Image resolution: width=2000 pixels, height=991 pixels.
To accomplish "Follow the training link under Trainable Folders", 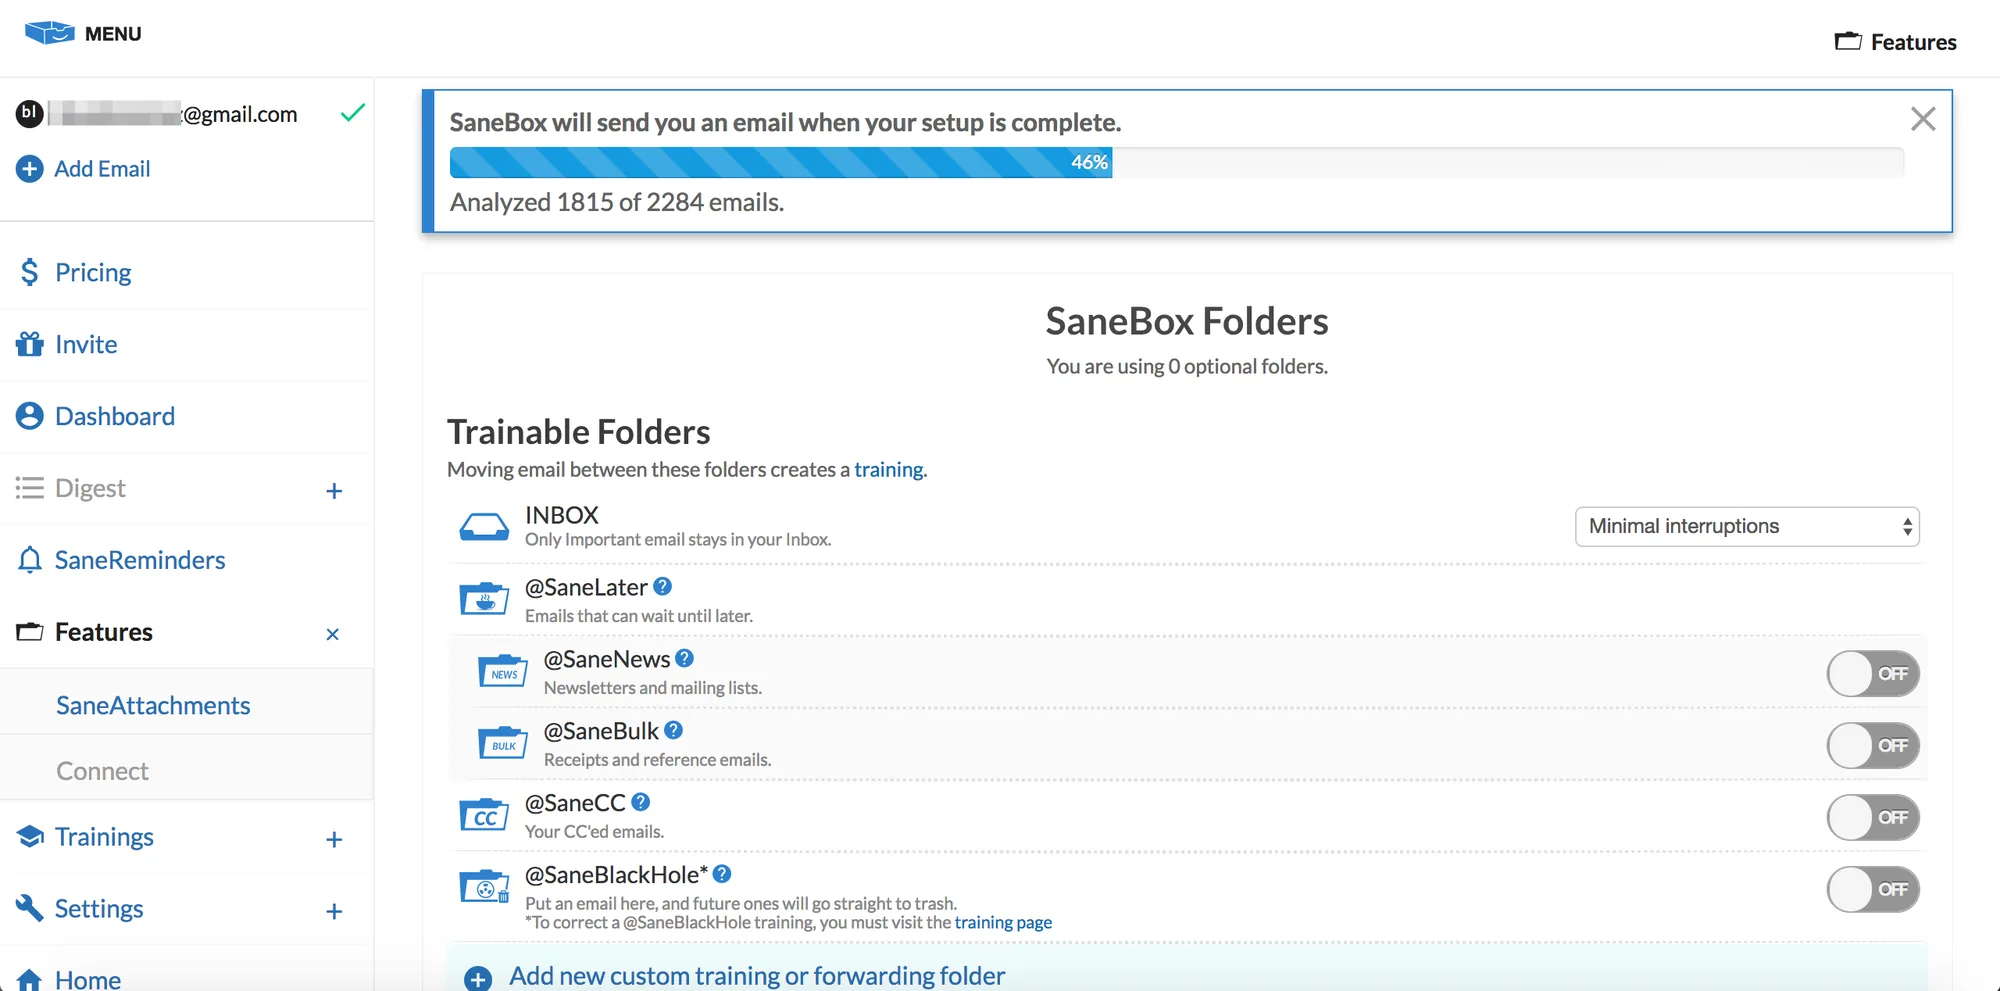I will 888,469.
